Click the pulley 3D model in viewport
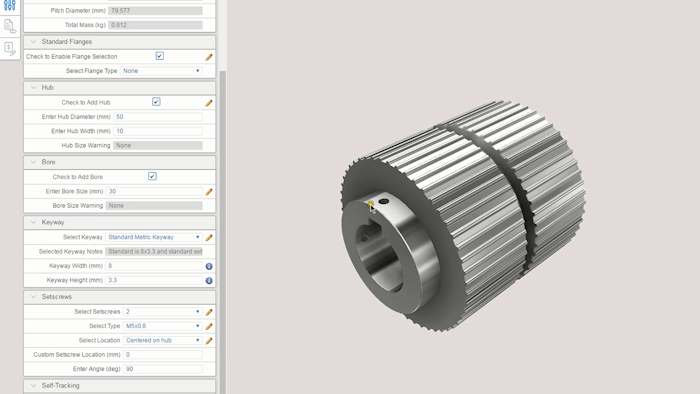700x394 pixels. tap(462, 217)
